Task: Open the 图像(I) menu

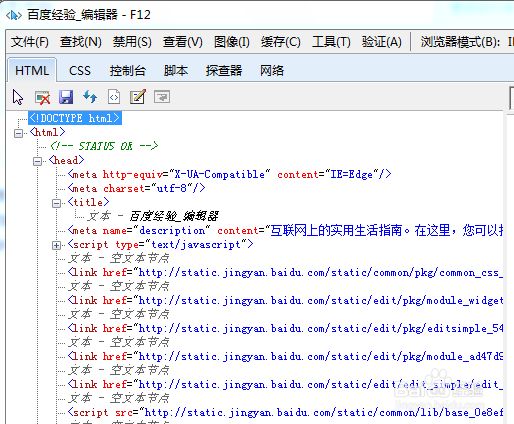Action: (x=232, y=42)
